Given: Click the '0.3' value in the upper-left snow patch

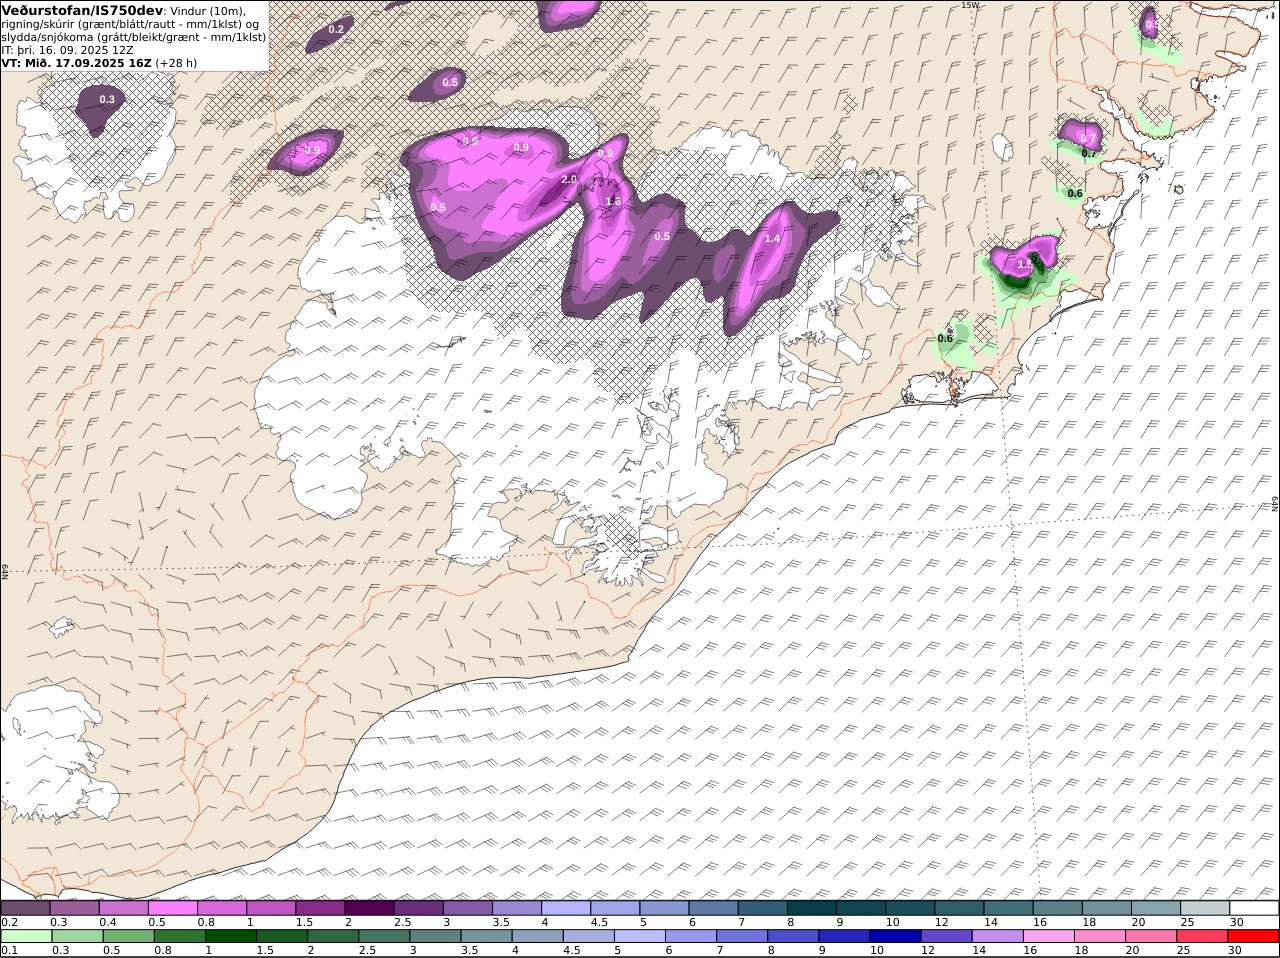Looking at the screenshot, I should pyautogui.click(x=107, y=100).
